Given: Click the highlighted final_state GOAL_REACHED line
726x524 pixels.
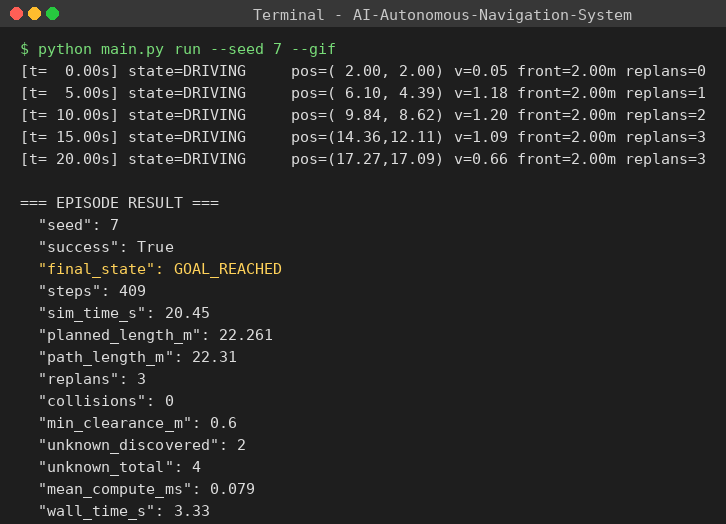Looking at the screenshot, I should pyautogui.click(x=160, y=269).
